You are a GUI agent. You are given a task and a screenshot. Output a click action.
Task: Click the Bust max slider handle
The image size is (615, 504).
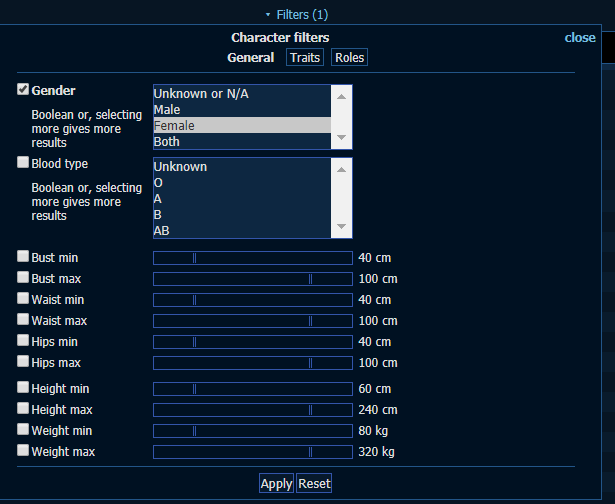click(310, 279)
